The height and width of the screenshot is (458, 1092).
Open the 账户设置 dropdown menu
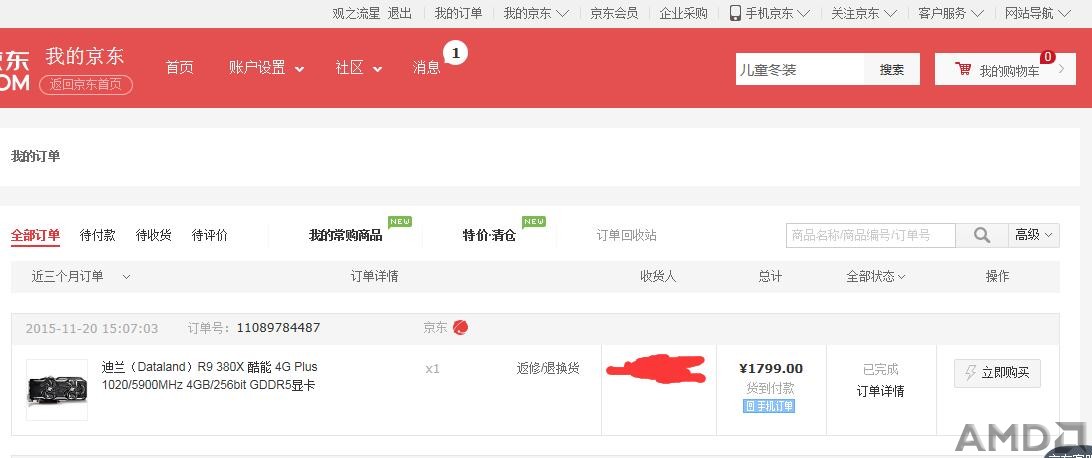(266, 68)
